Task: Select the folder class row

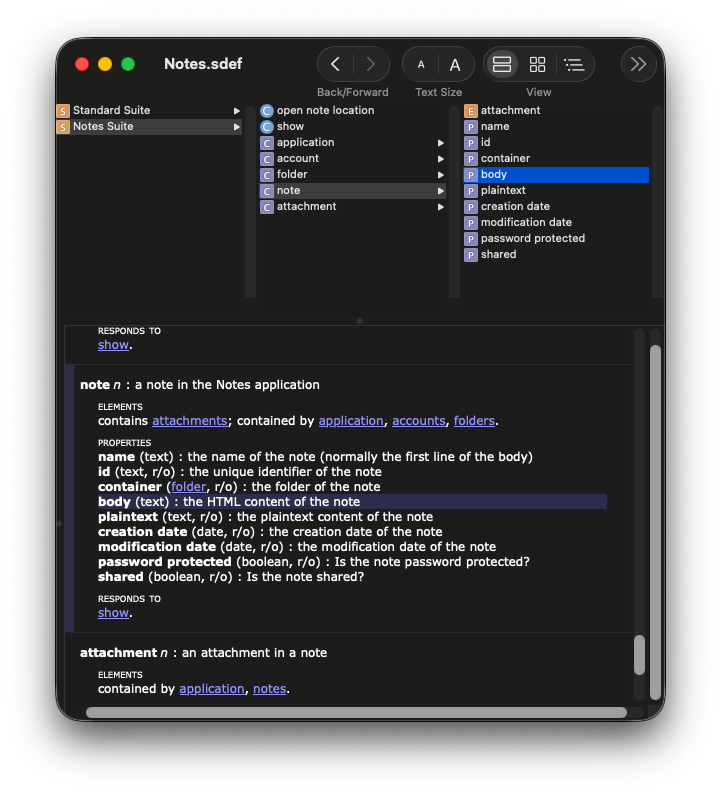Action: pos(352,175)
